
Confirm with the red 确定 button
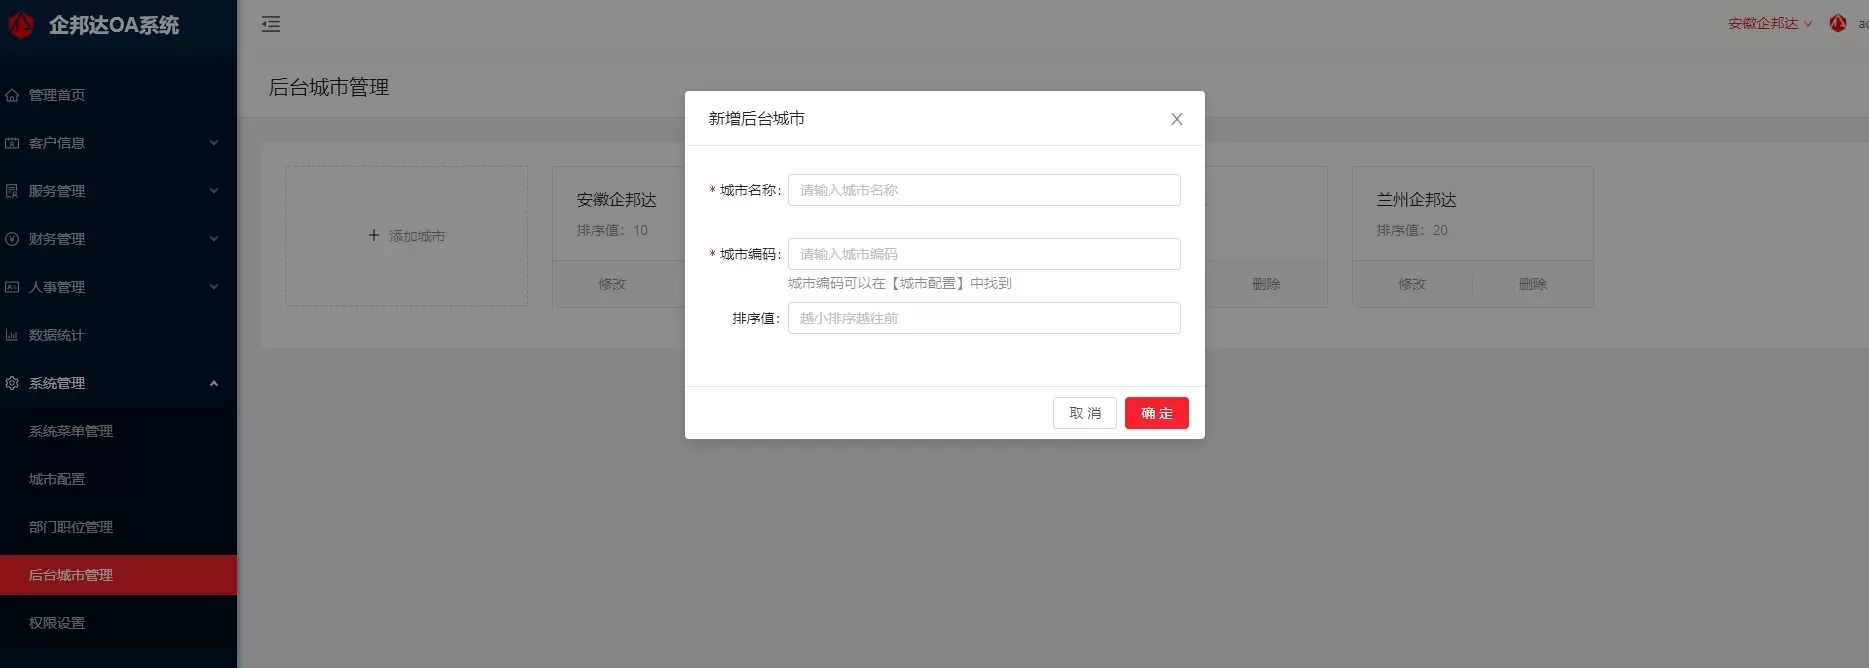click(x=1156, y=413)
